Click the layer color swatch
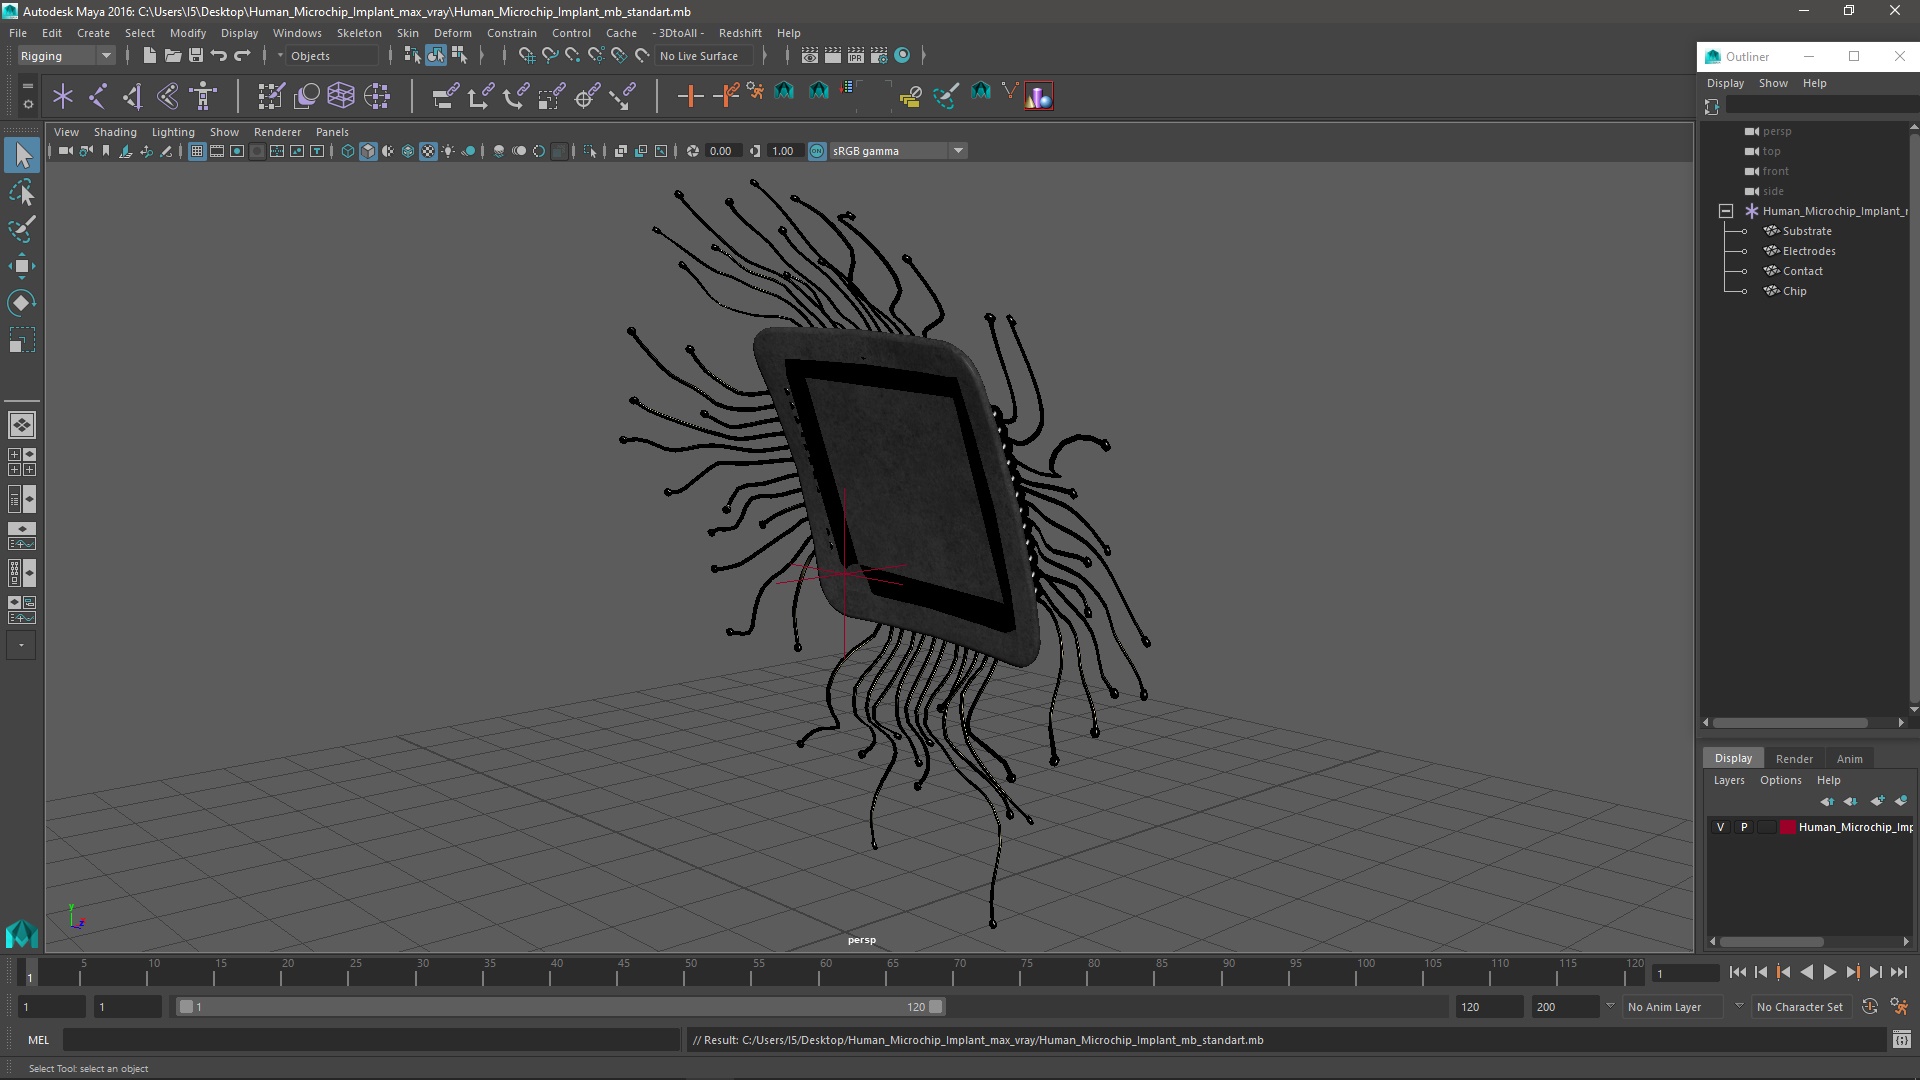Screen dimensions: 1920x1080 pyautogui.click(x=1787, y=827)
